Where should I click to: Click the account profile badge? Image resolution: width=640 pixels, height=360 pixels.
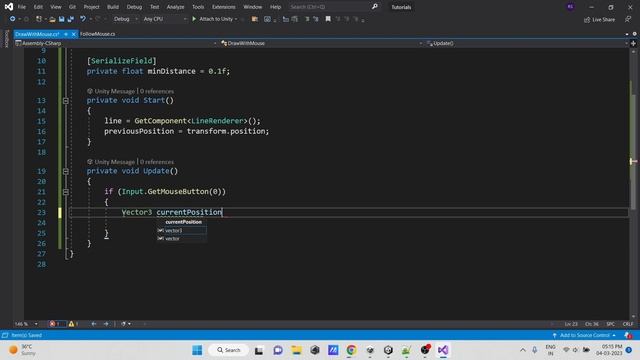pyautogui.click(x=571, y=7)
